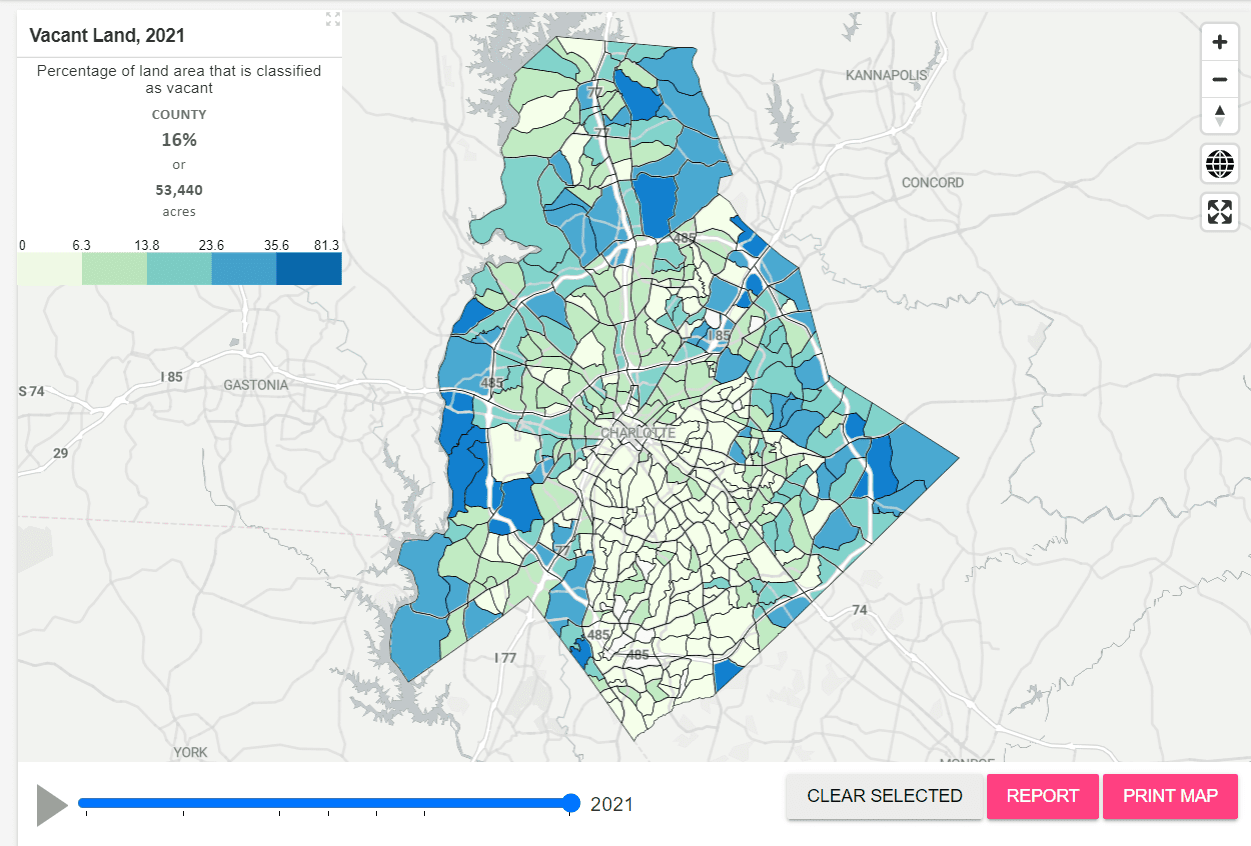Viewport: 1251px width, 846px height.
Task: Click the year slider handle
Action: point(571,802)
